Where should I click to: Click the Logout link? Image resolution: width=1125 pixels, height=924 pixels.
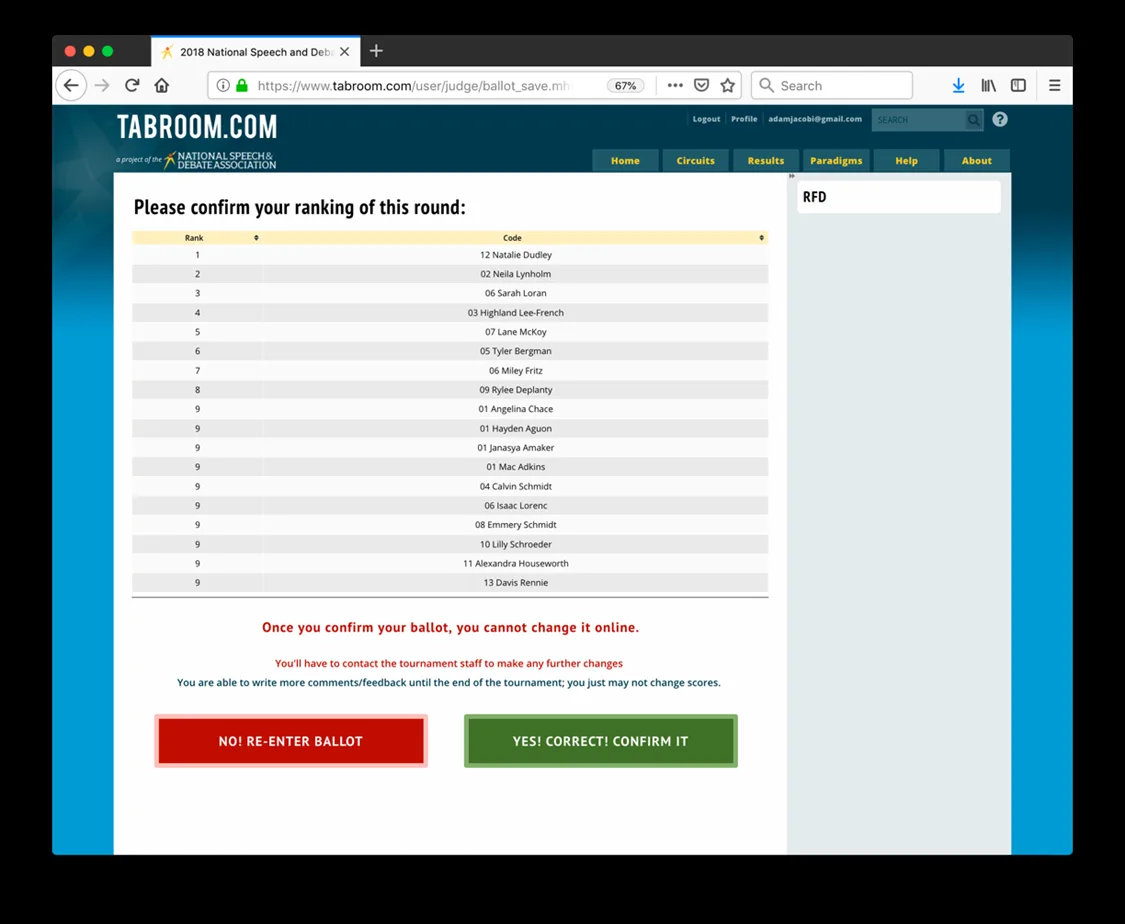(706, 119)
